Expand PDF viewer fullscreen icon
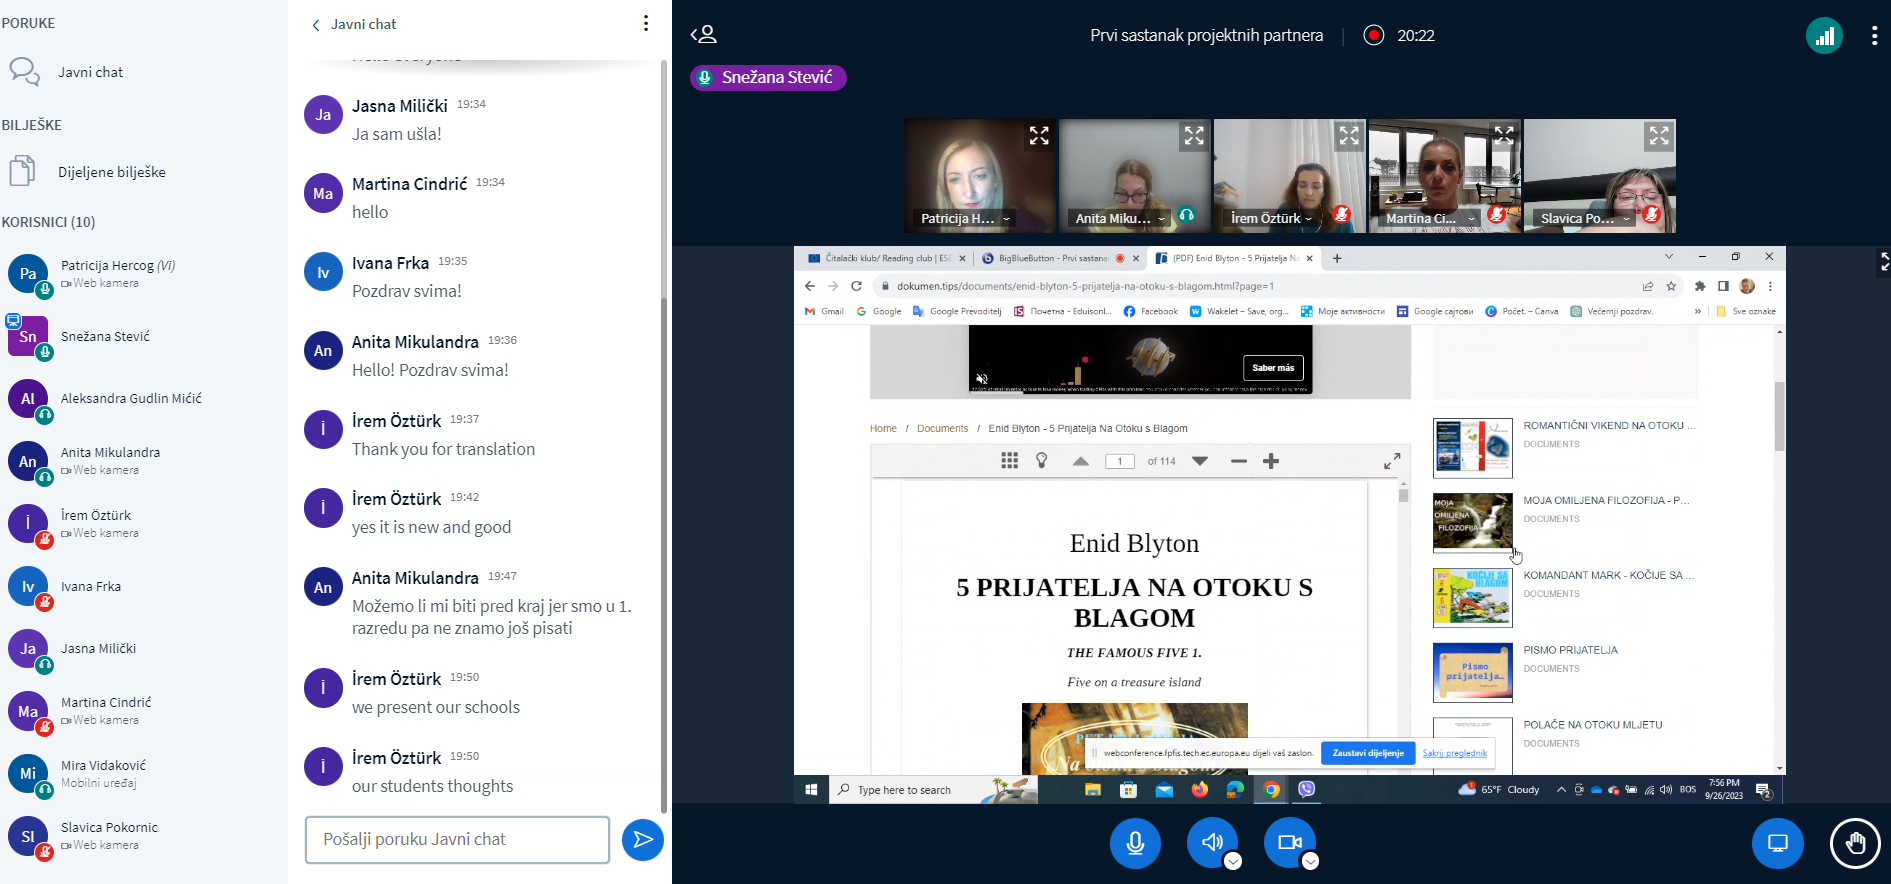Screen dimensions: 1891x884 pos(1392,461)
